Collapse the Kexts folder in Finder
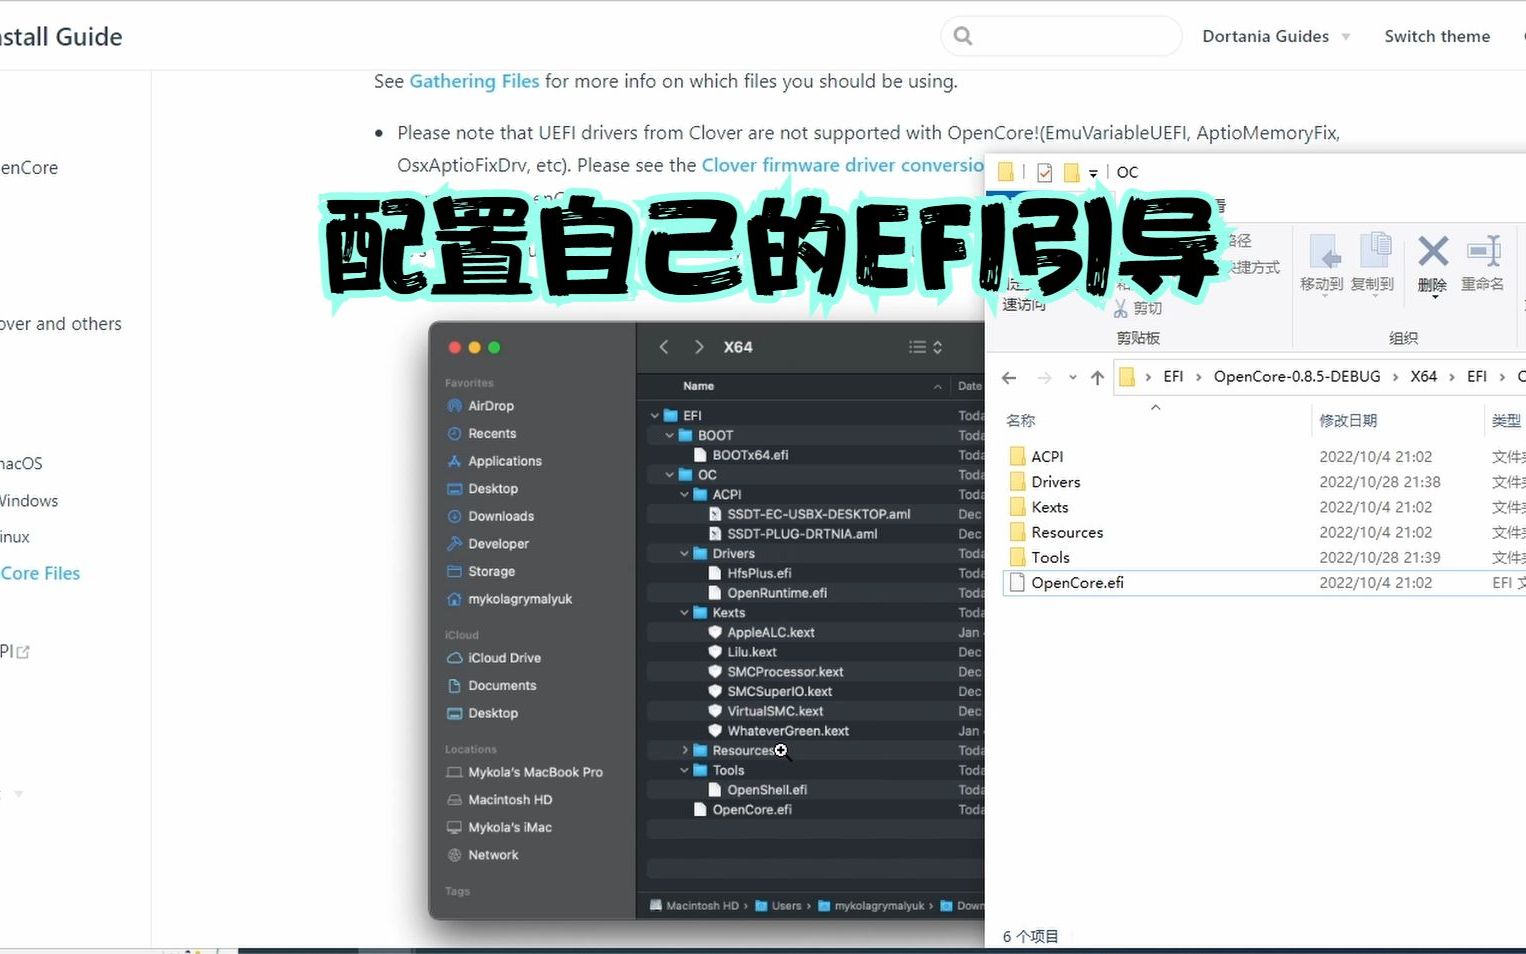 685,613
